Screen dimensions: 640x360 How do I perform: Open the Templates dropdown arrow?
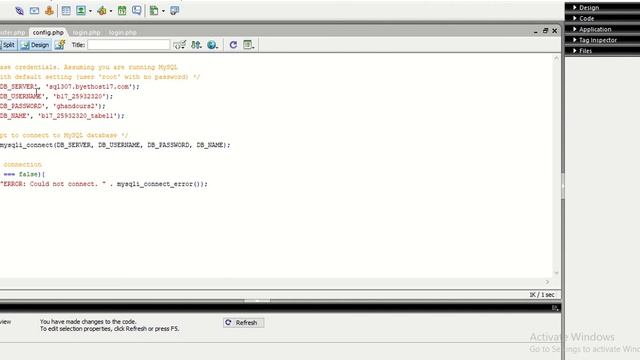(163, 11)
